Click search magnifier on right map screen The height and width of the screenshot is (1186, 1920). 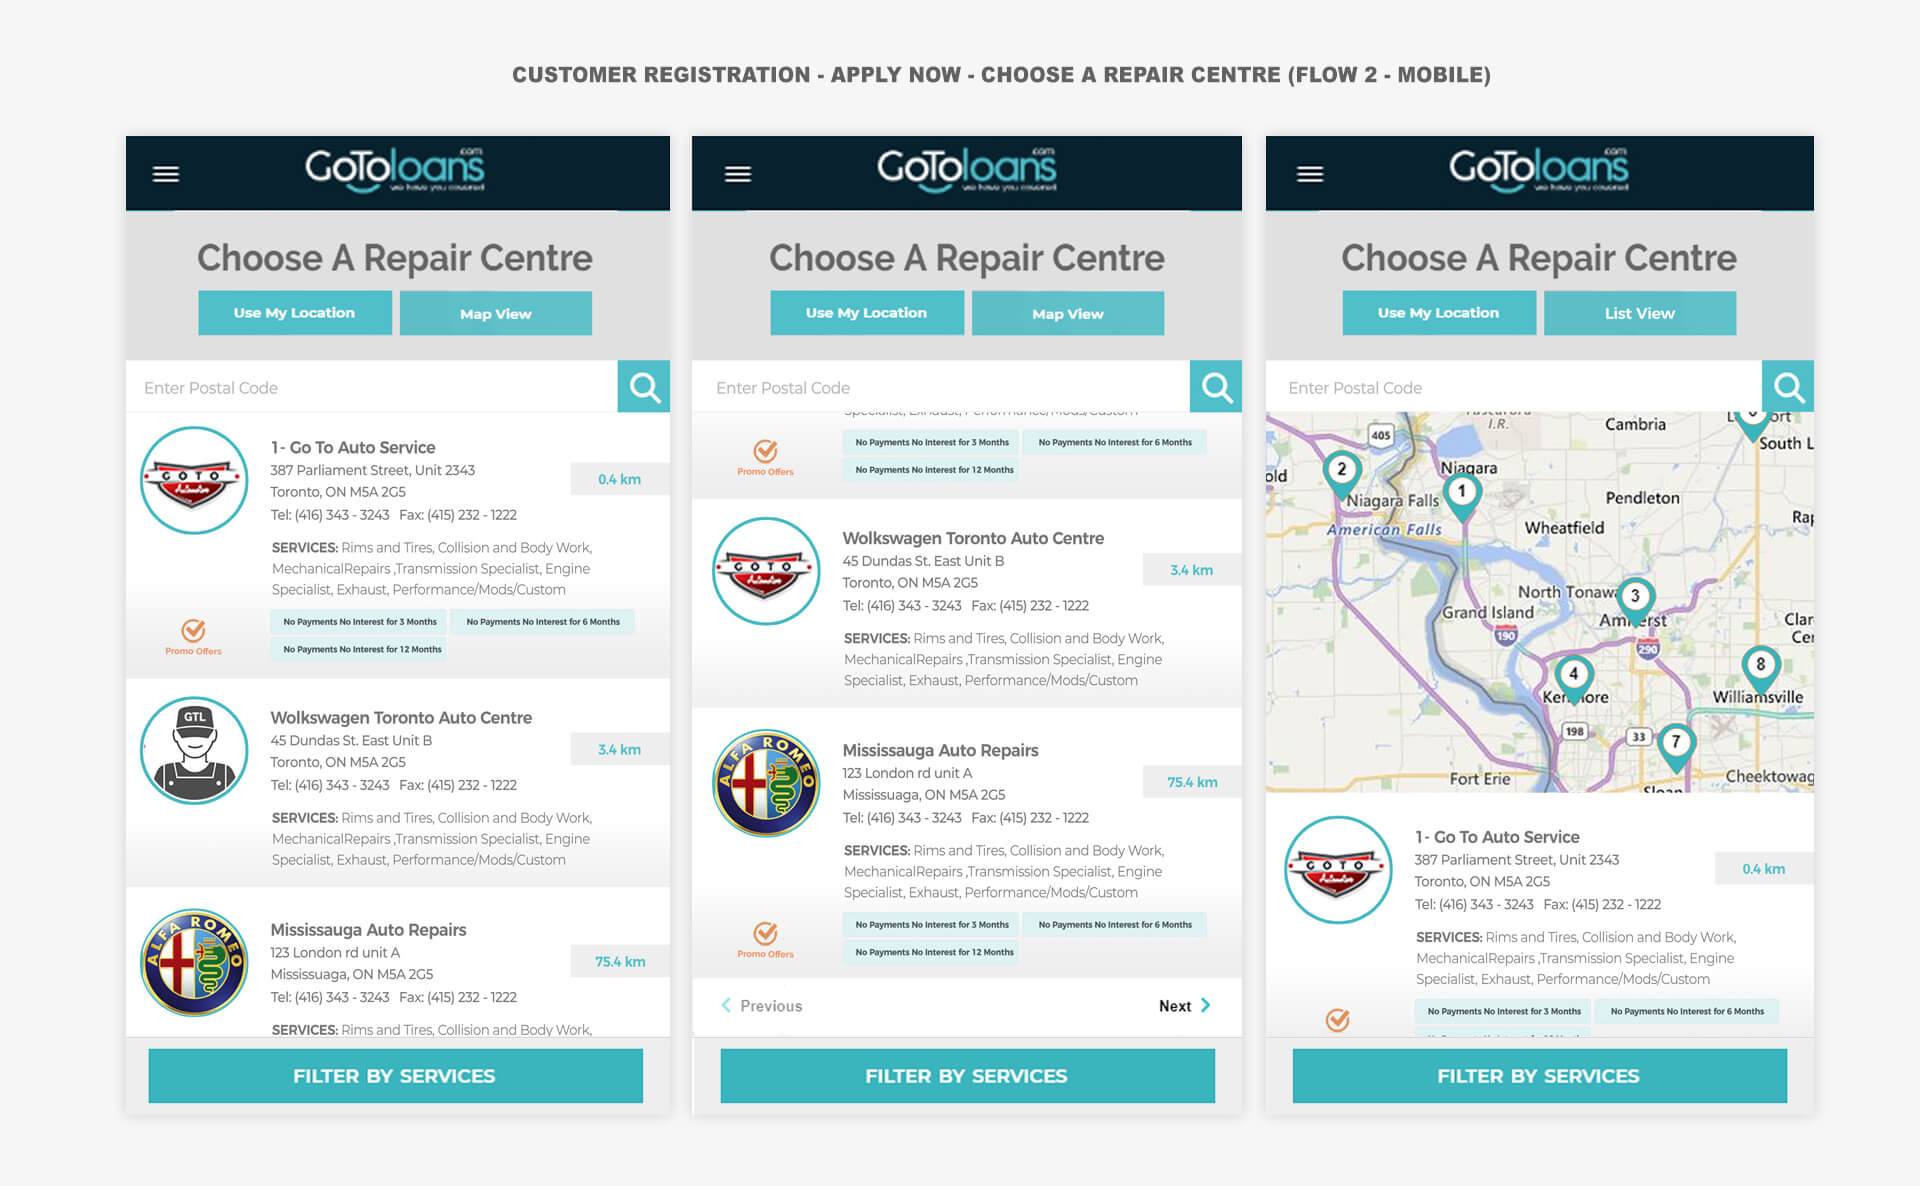click(x=1788, y=387)
